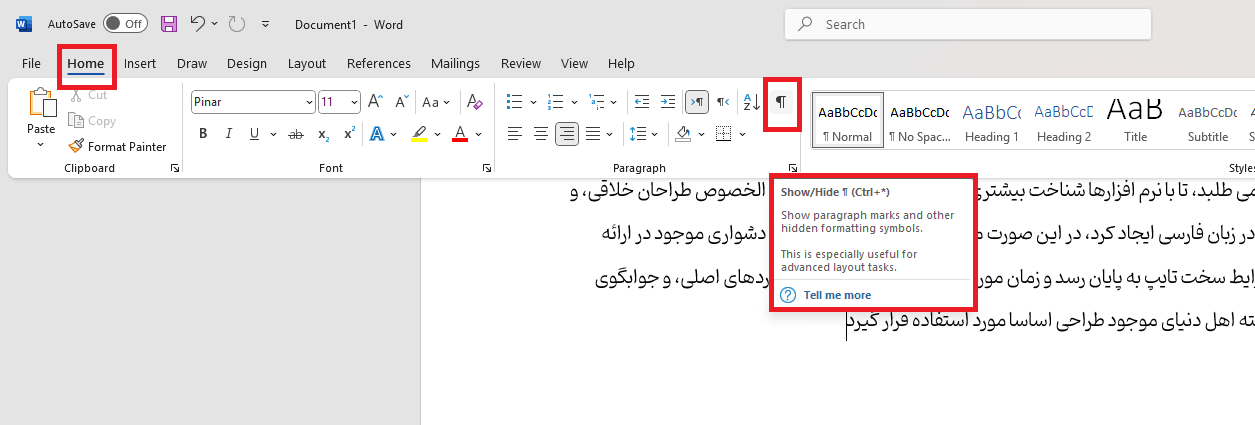
Task: Expand highlight color options arrow
Action: (438, 134)
